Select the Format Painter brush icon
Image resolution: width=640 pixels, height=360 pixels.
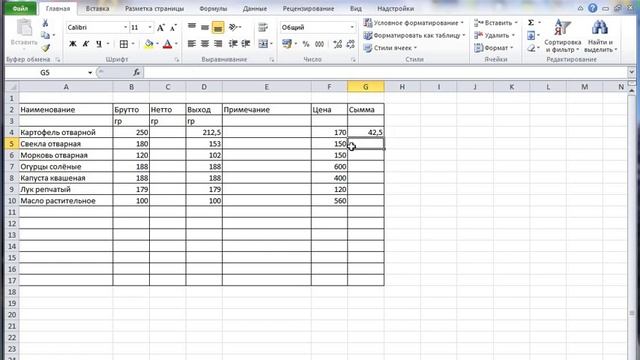coord(45,48)
